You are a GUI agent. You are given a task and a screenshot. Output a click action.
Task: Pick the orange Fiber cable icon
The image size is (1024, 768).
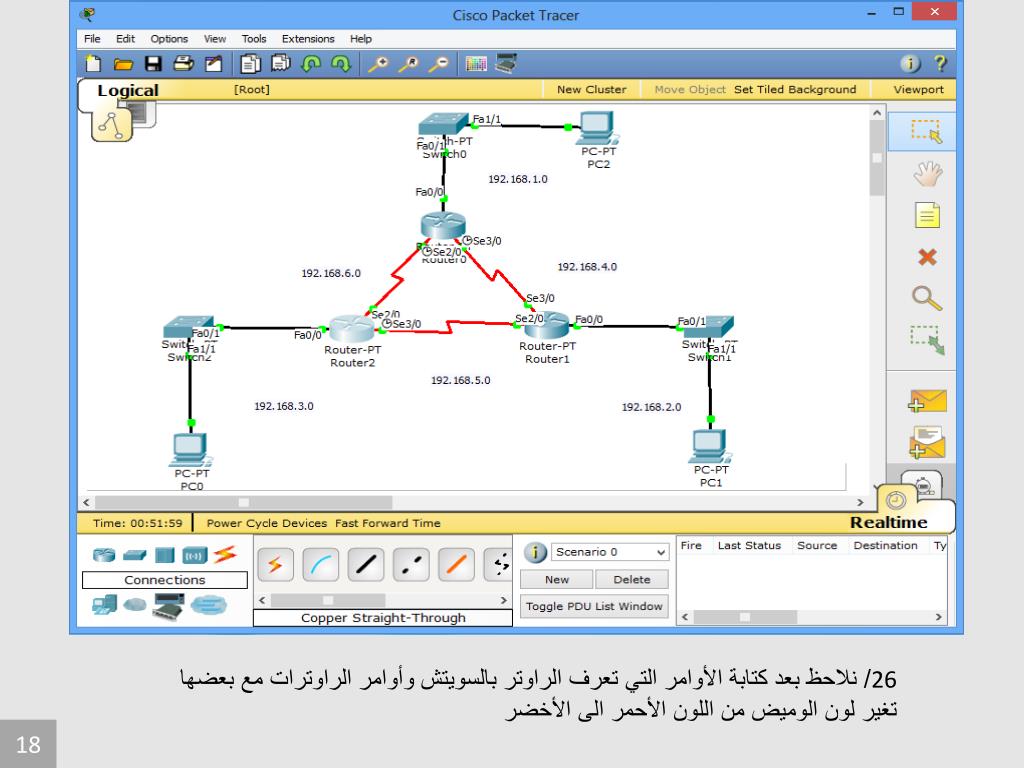456,565
